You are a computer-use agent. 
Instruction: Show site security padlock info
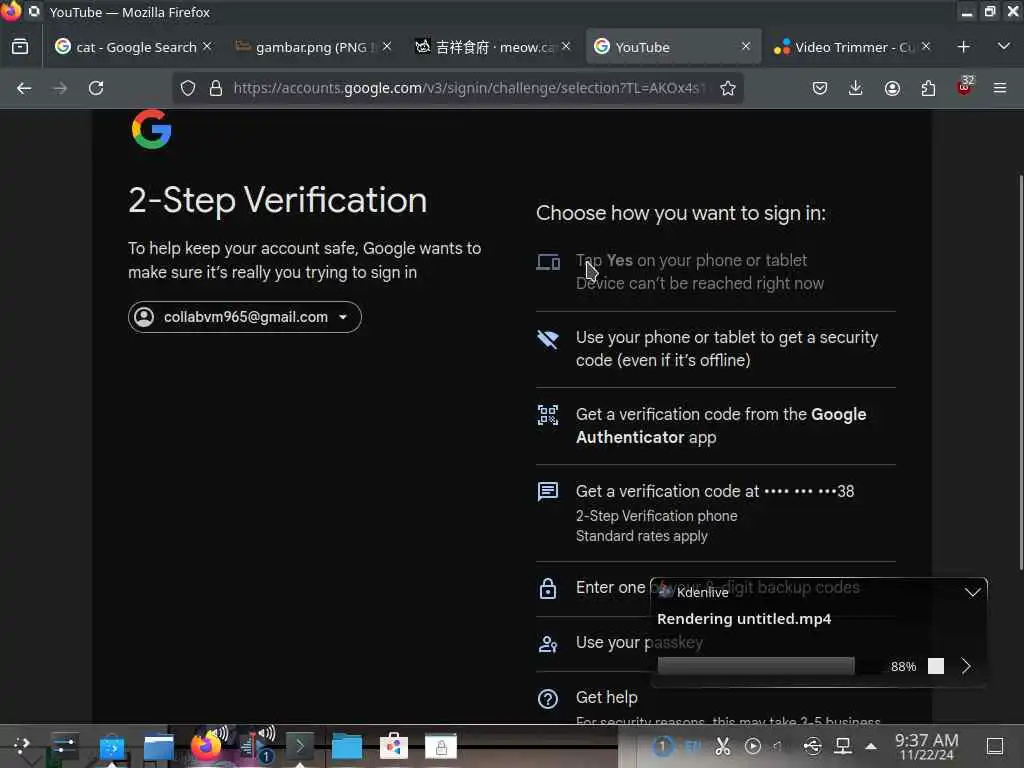[x=216, y=88]
